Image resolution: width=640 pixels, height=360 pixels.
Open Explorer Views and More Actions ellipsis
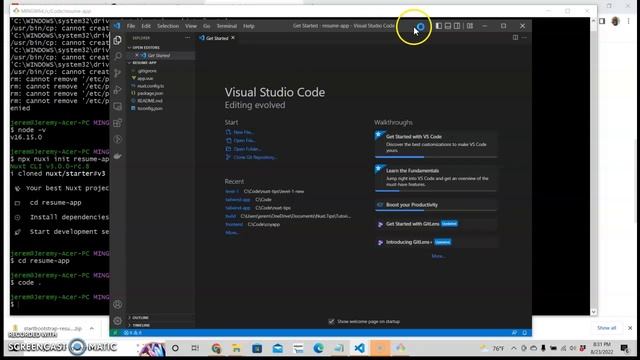[x=187, y=38]
